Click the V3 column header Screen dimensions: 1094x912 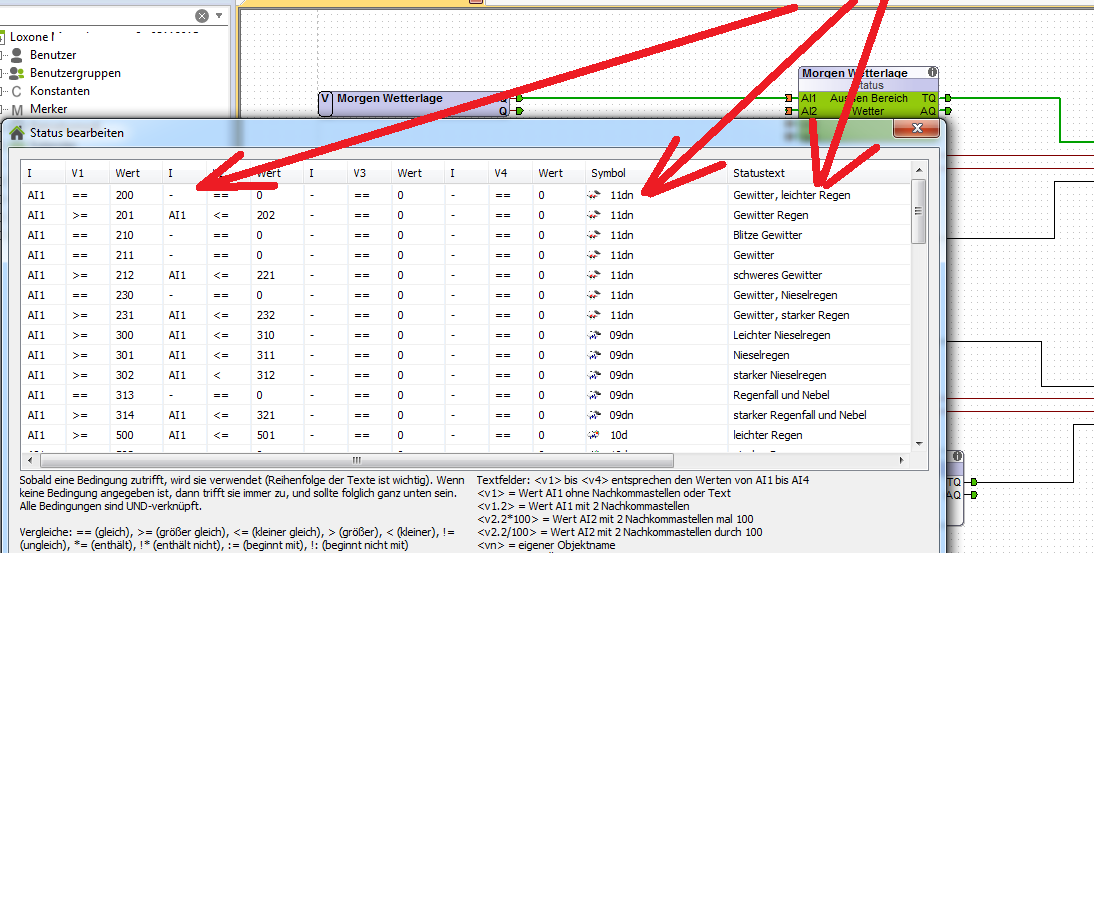(x=368, y=173)
